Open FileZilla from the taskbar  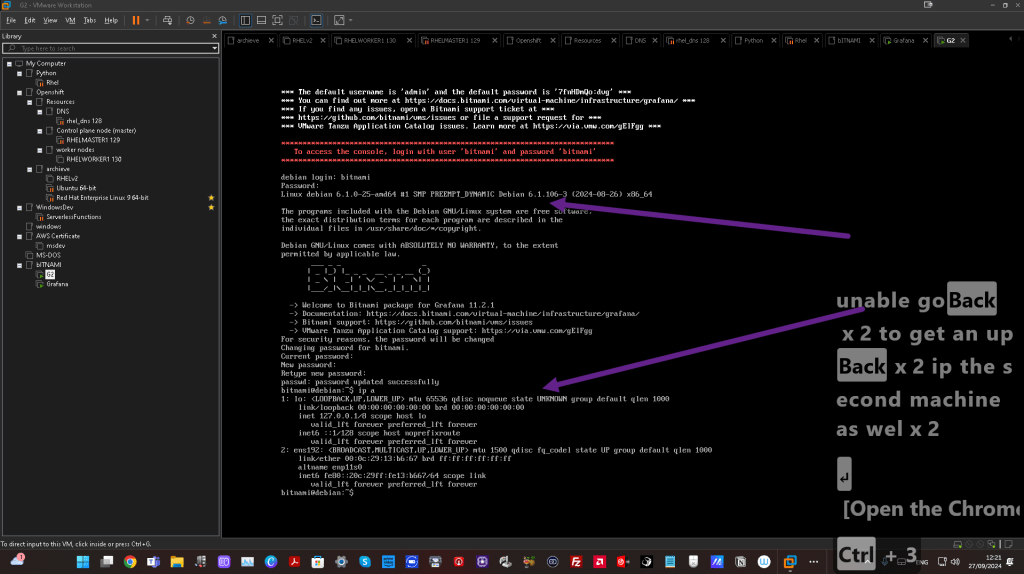coord(576,562)
